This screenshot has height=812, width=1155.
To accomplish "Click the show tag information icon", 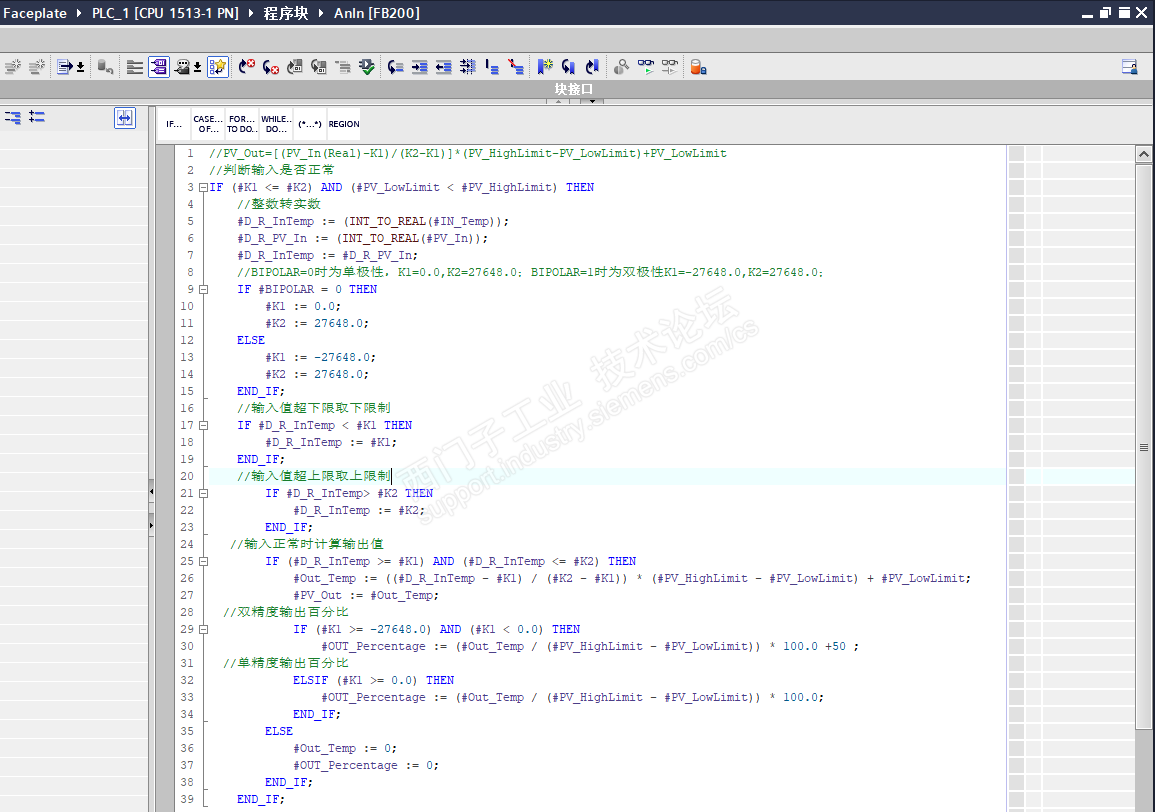I will coord(182,67).
